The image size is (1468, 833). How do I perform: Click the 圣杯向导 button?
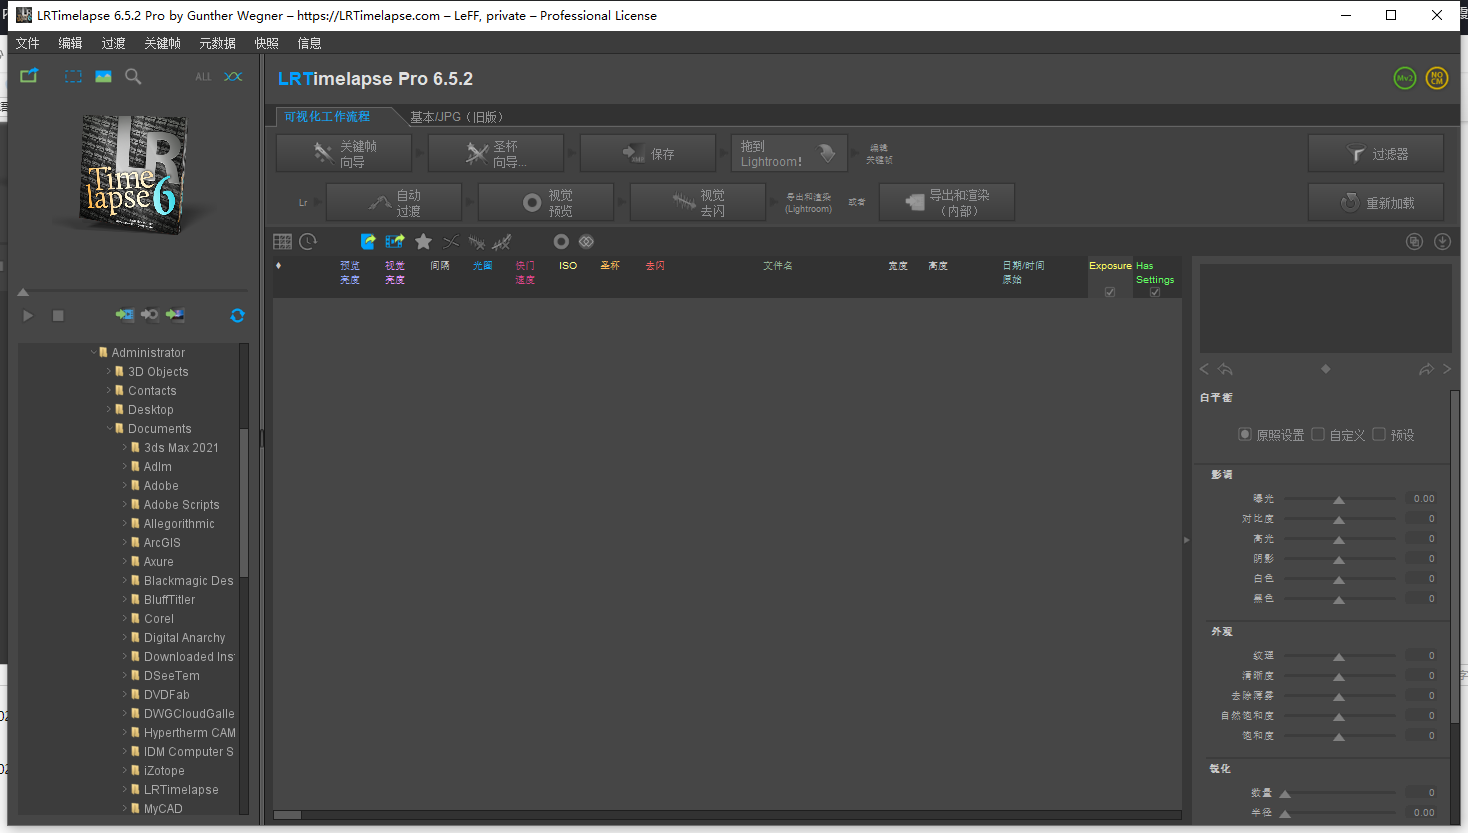[496, 153]
